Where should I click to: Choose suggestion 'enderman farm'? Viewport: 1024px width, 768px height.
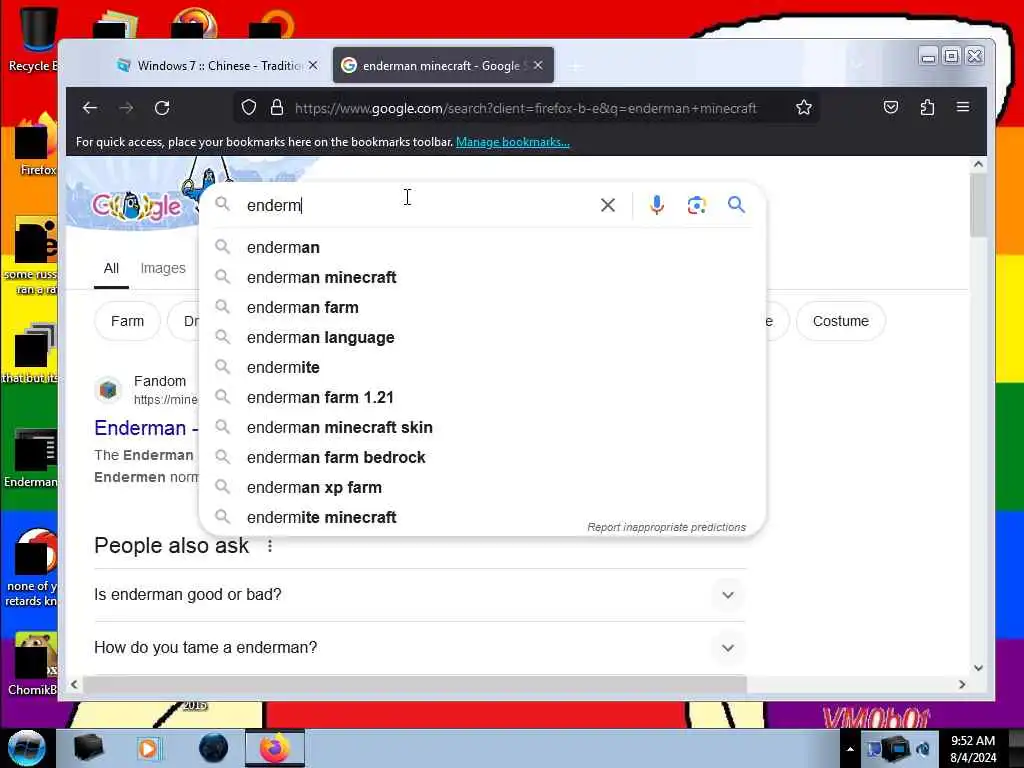tap(482, 308)
